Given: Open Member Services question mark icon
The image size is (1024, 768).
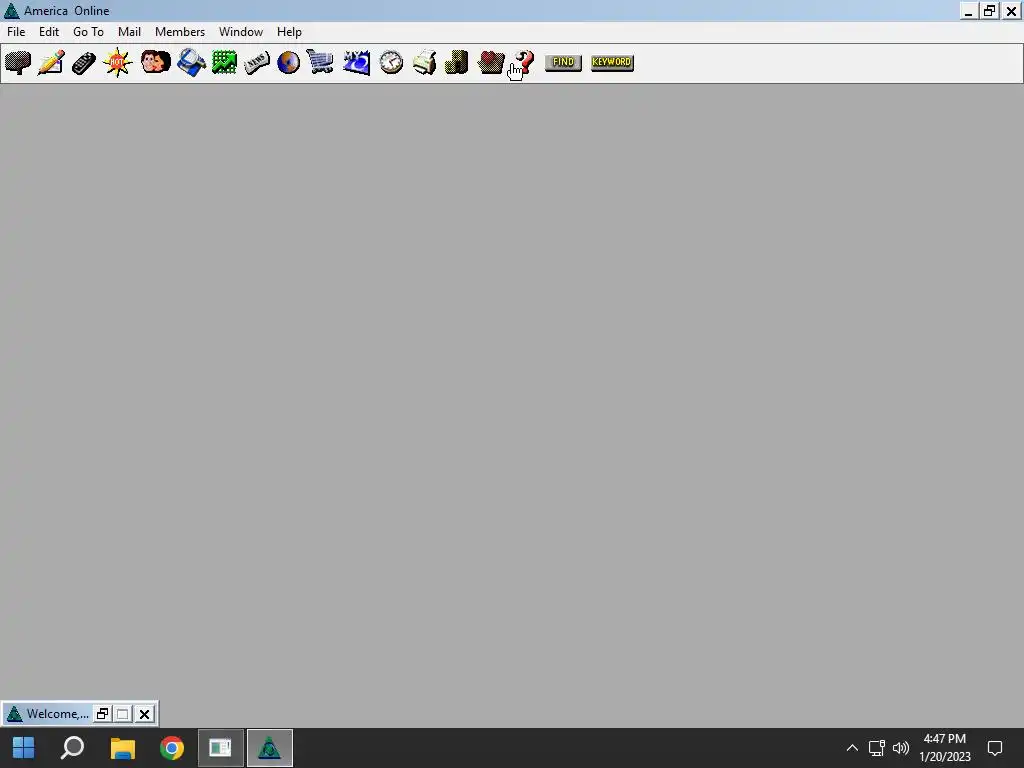Looking at the screenshot, I should click(x=524, y=63).
